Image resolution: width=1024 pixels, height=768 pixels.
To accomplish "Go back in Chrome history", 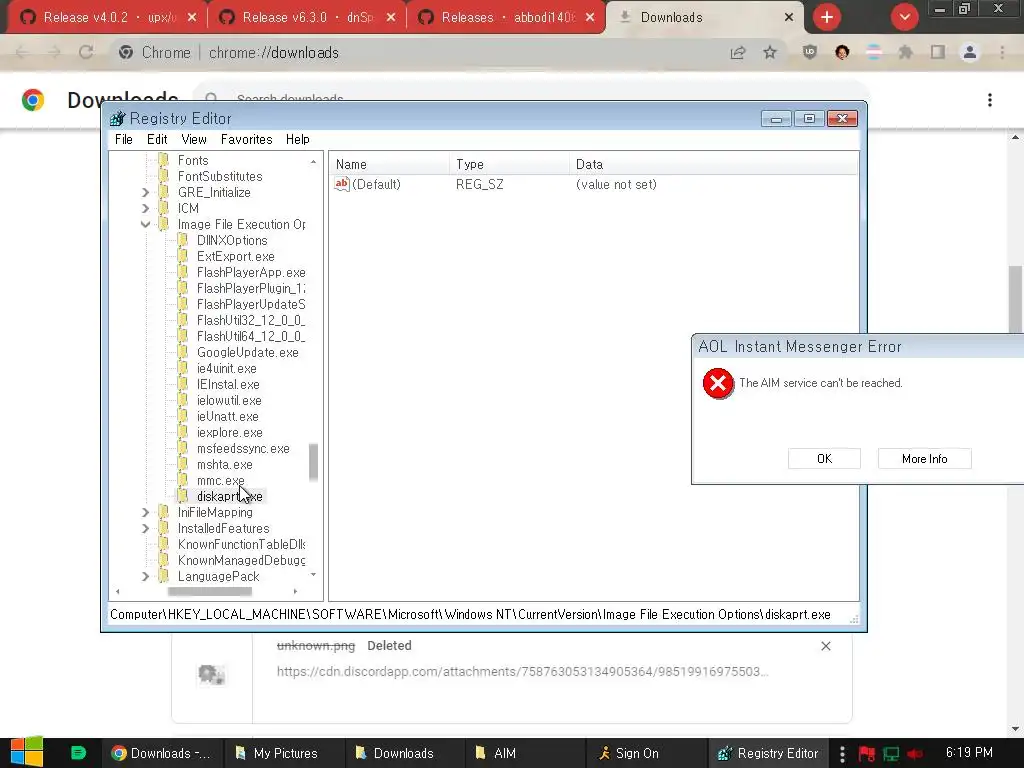I will click(22, 52).
